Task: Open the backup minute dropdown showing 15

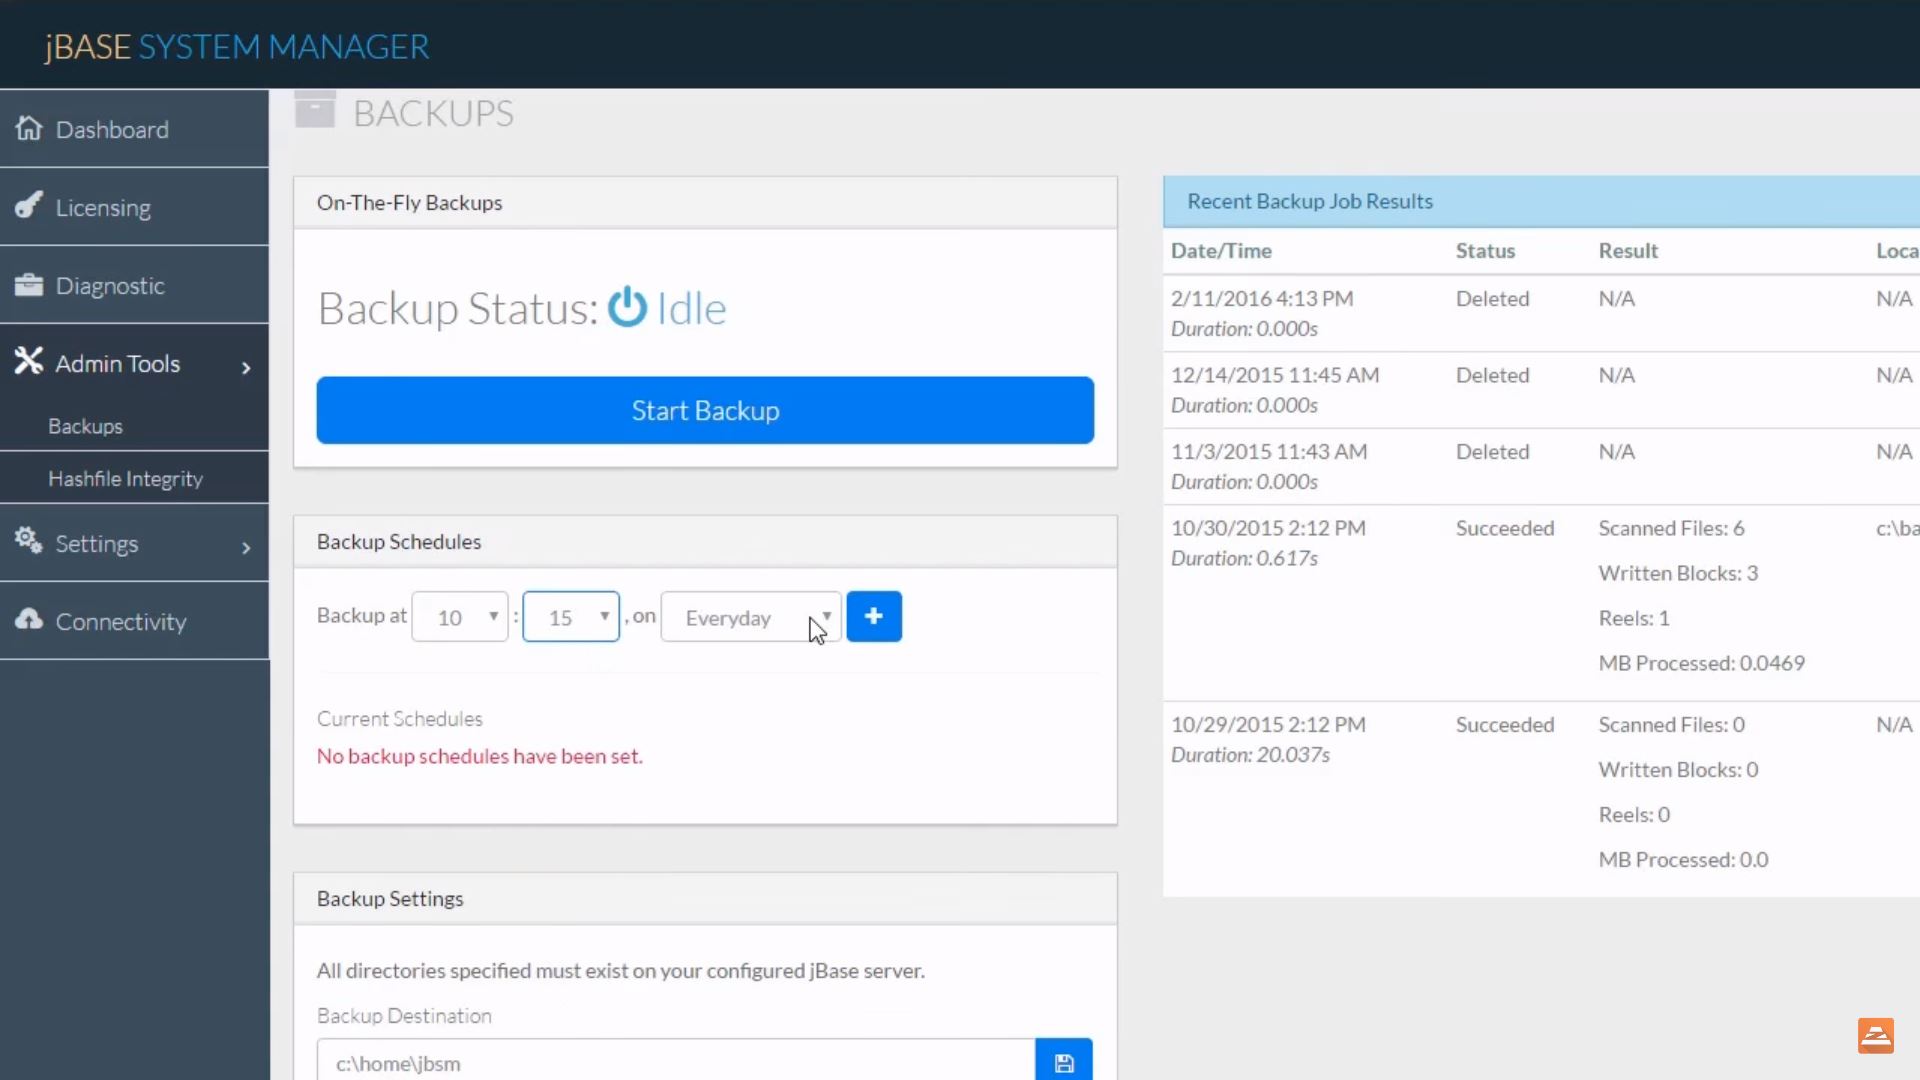Action: click(x=571, y=617)
